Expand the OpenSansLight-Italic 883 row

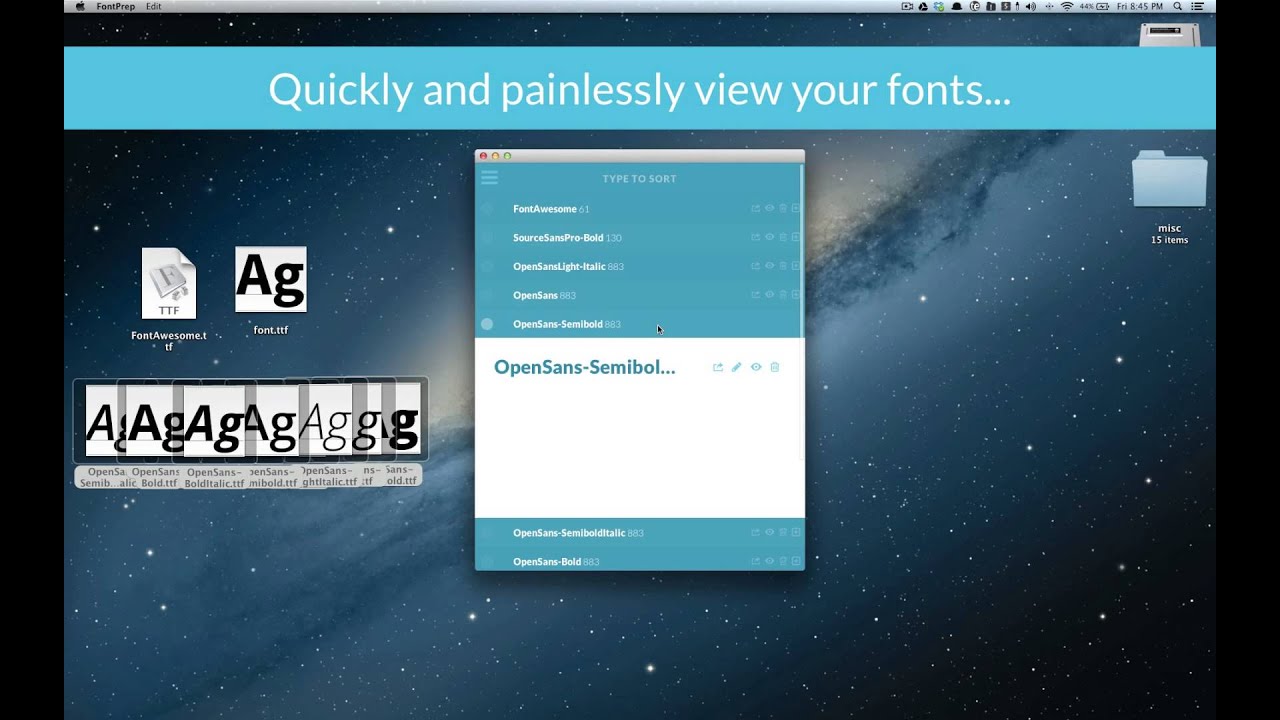638,266
